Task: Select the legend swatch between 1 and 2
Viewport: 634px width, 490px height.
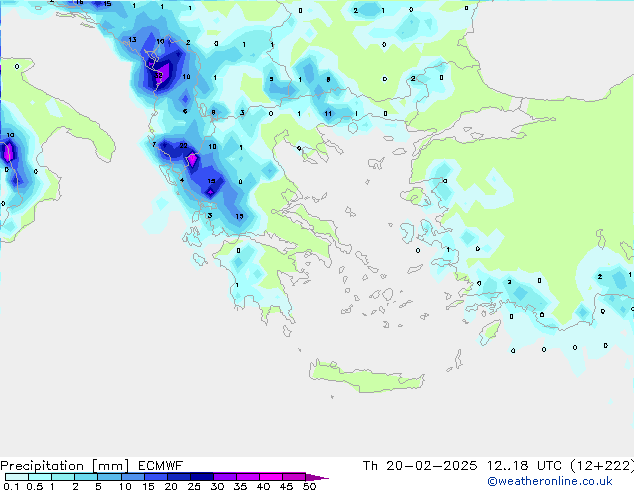Action: [63, 477]
